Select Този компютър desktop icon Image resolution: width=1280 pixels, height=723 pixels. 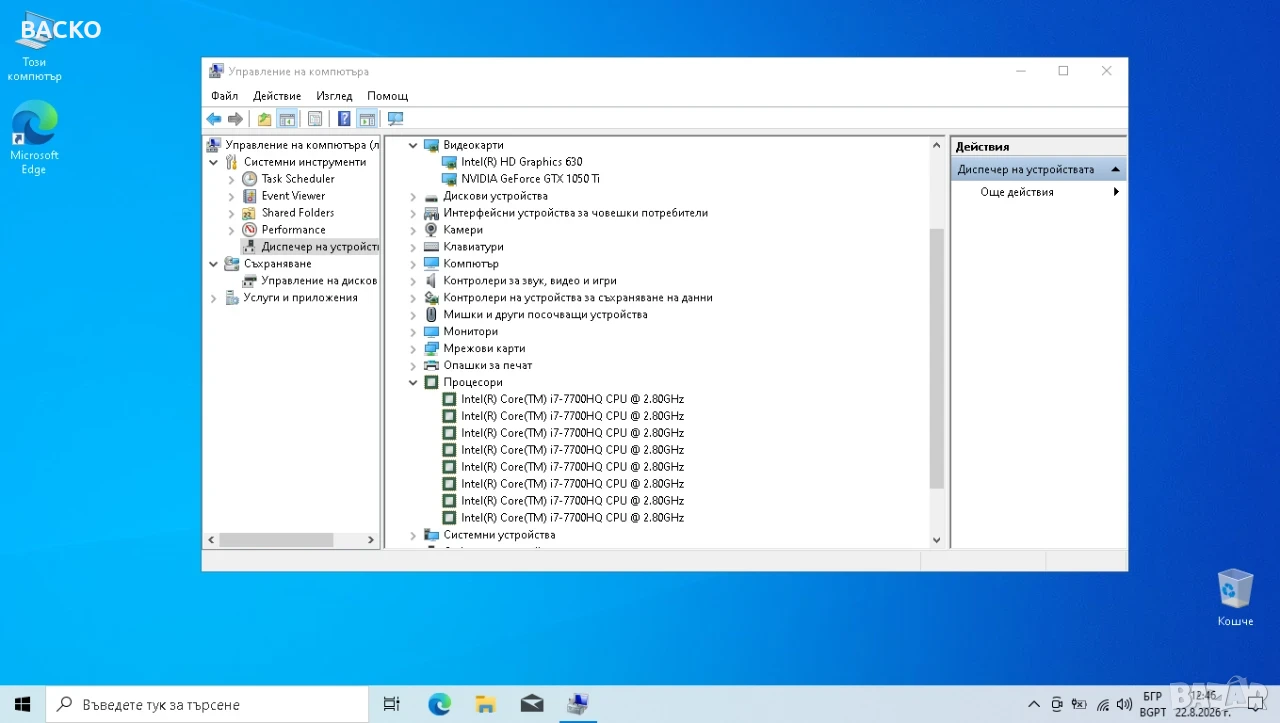pos(34,48)
